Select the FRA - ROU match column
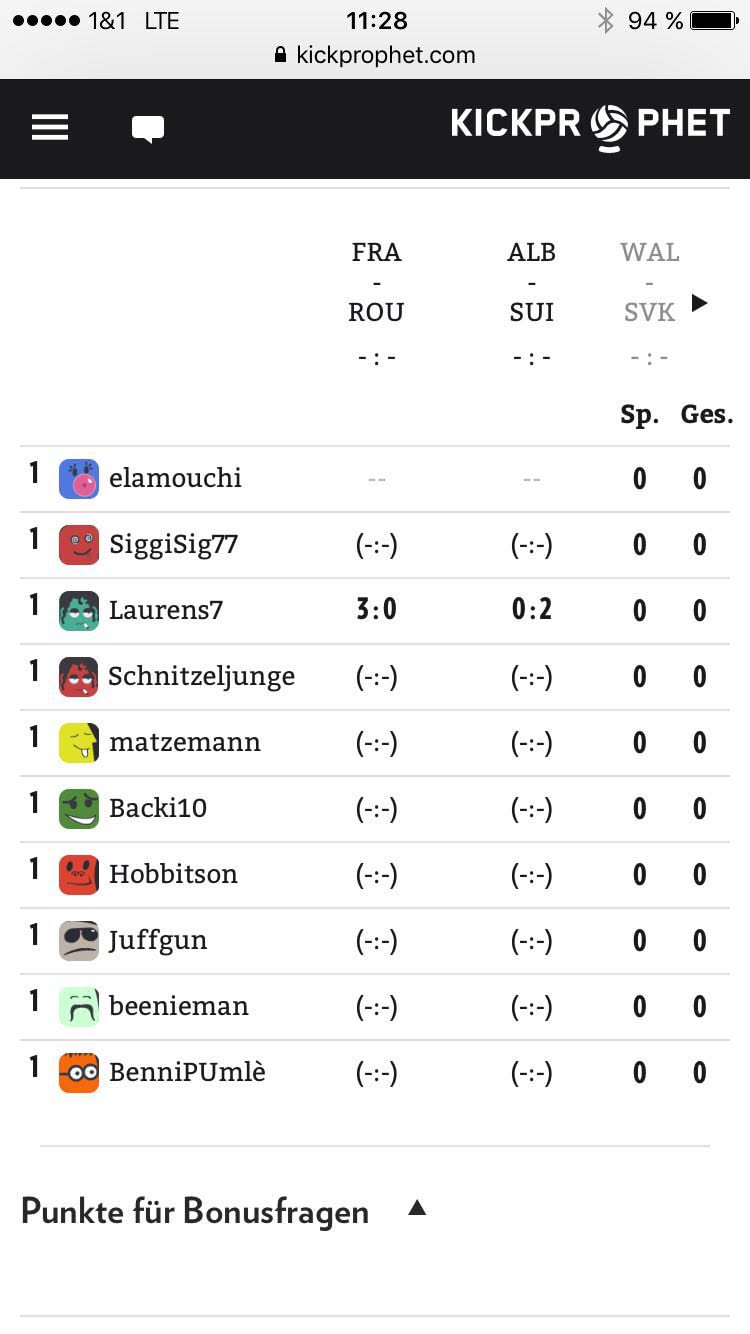The height and width of the screenshot is (1334, 750). coord(376,282)
